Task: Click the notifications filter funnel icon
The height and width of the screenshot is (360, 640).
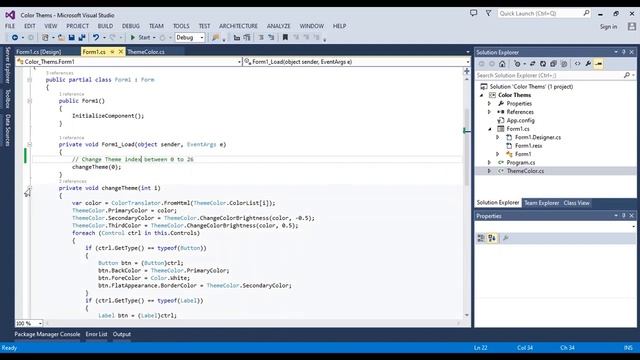Action: [488, 13]
